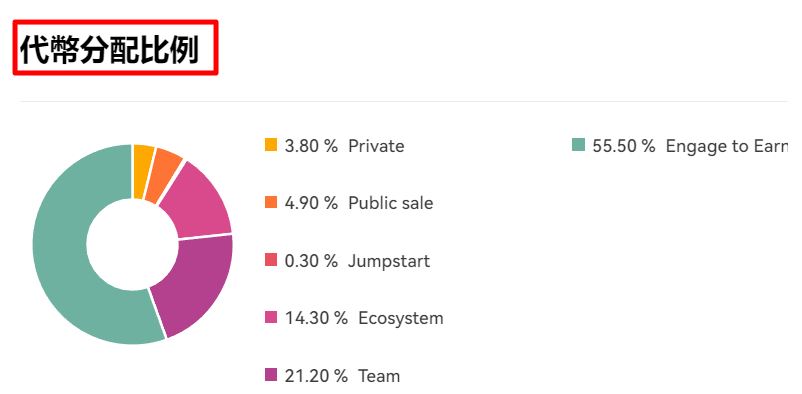This screenshot has height=394, width=802.
Task: Click the pink Ecosystem legend swatch
Action: tap(271, 317)
